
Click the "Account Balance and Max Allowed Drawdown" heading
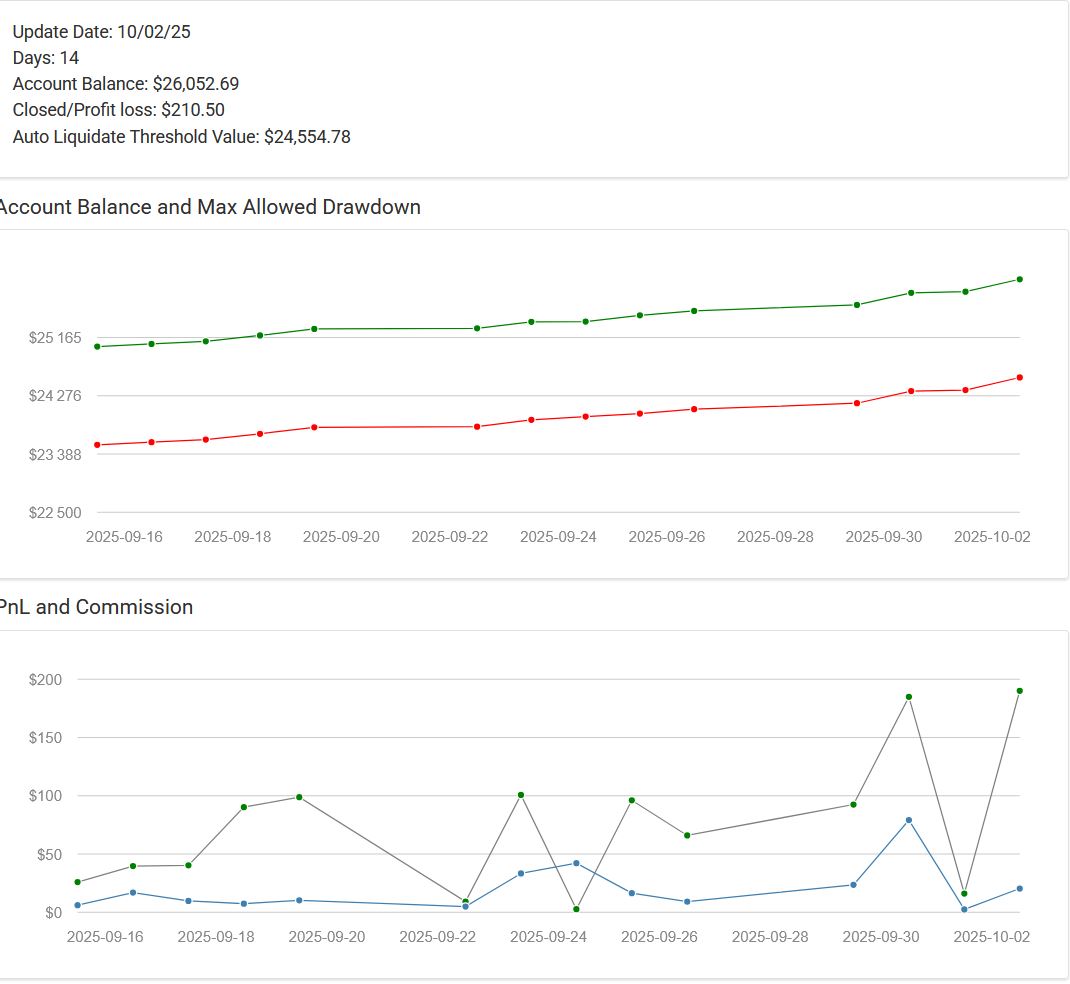click(210, 207)
